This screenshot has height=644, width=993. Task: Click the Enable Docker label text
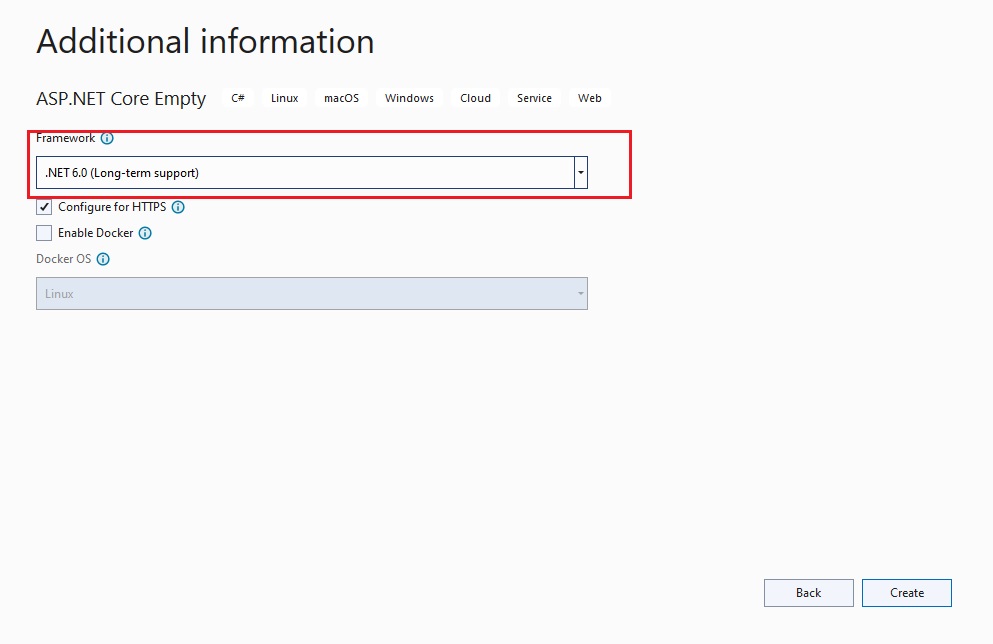tap(96, 233)
